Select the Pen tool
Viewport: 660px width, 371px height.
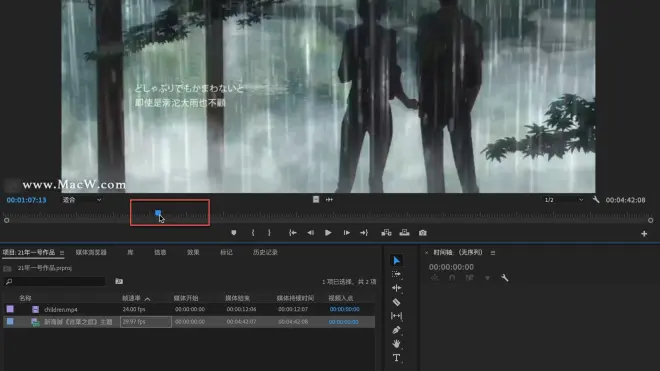[396, 330]
